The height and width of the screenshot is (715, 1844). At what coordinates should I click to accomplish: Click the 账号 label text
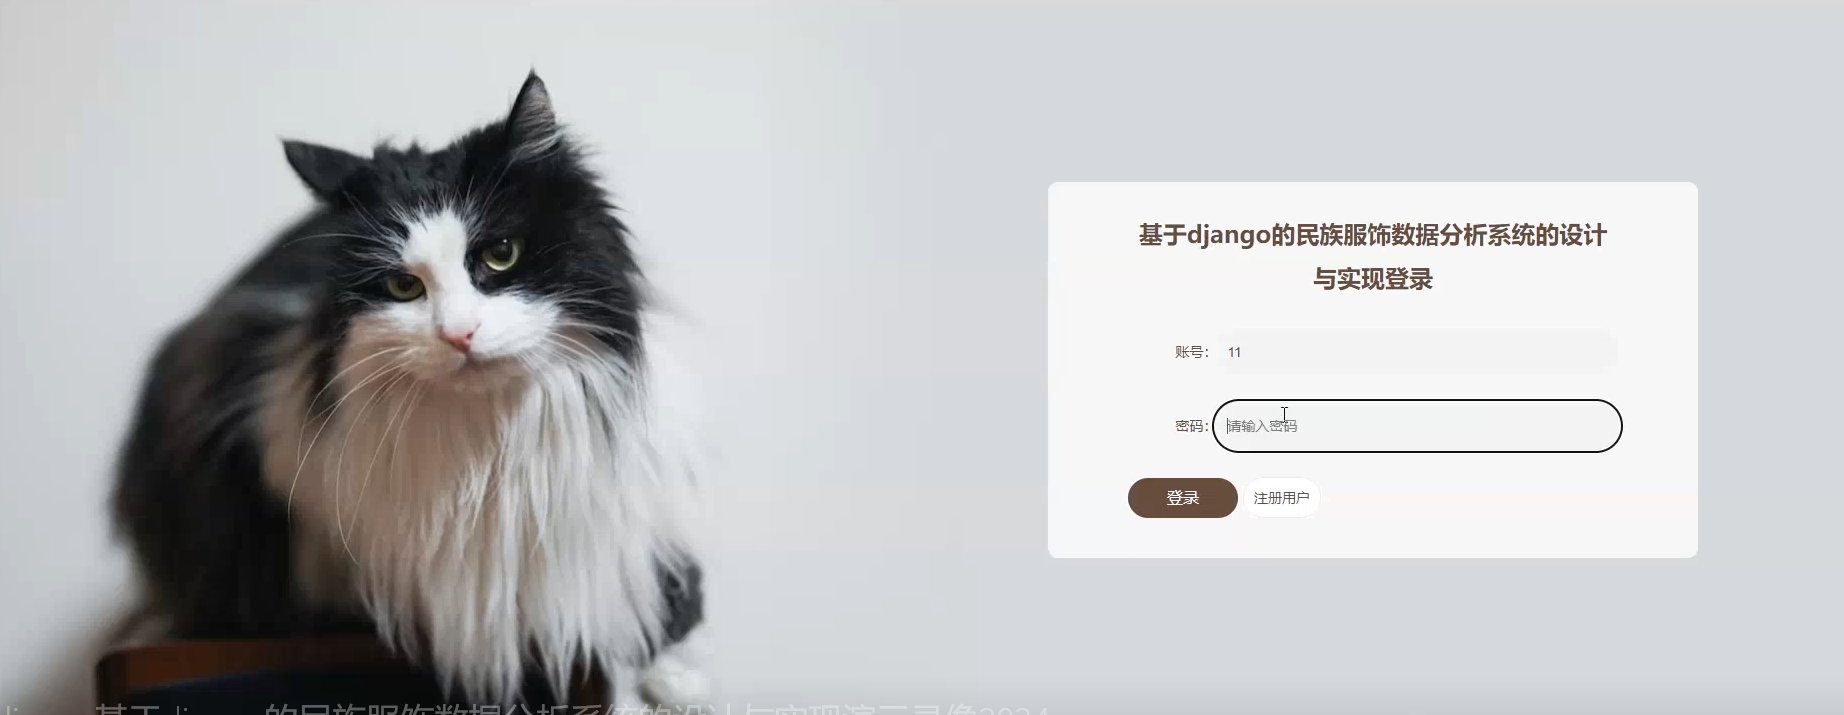pyautogui.click(x=1191, y=352)
